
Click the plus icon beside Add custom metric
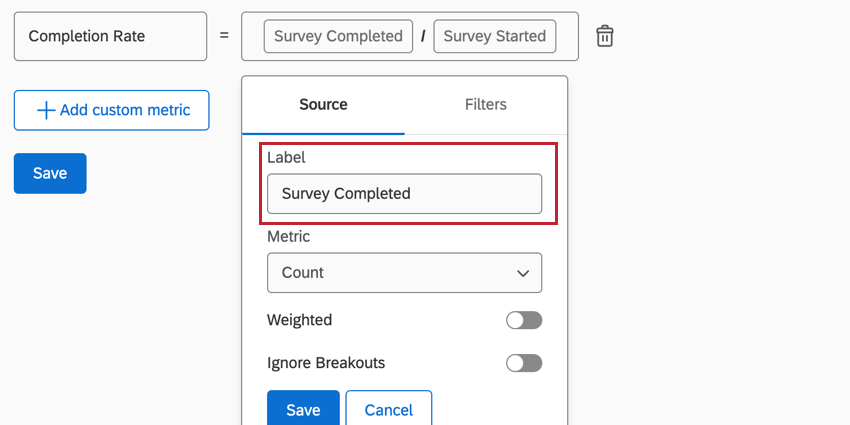[x=45, y=110]
